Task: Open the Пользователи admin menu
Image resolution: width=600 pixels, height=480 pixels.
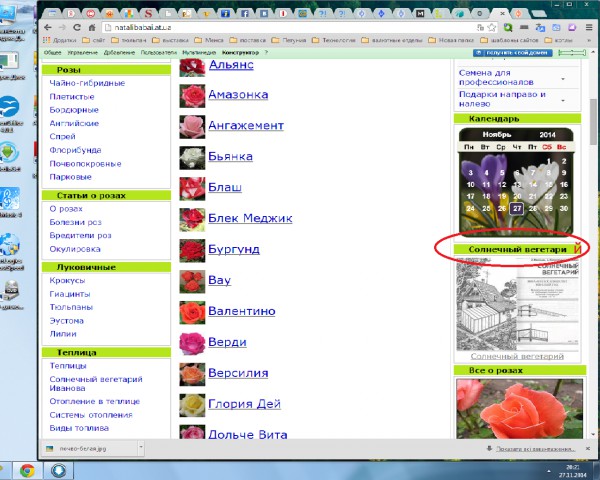Action: click(158, 52)
